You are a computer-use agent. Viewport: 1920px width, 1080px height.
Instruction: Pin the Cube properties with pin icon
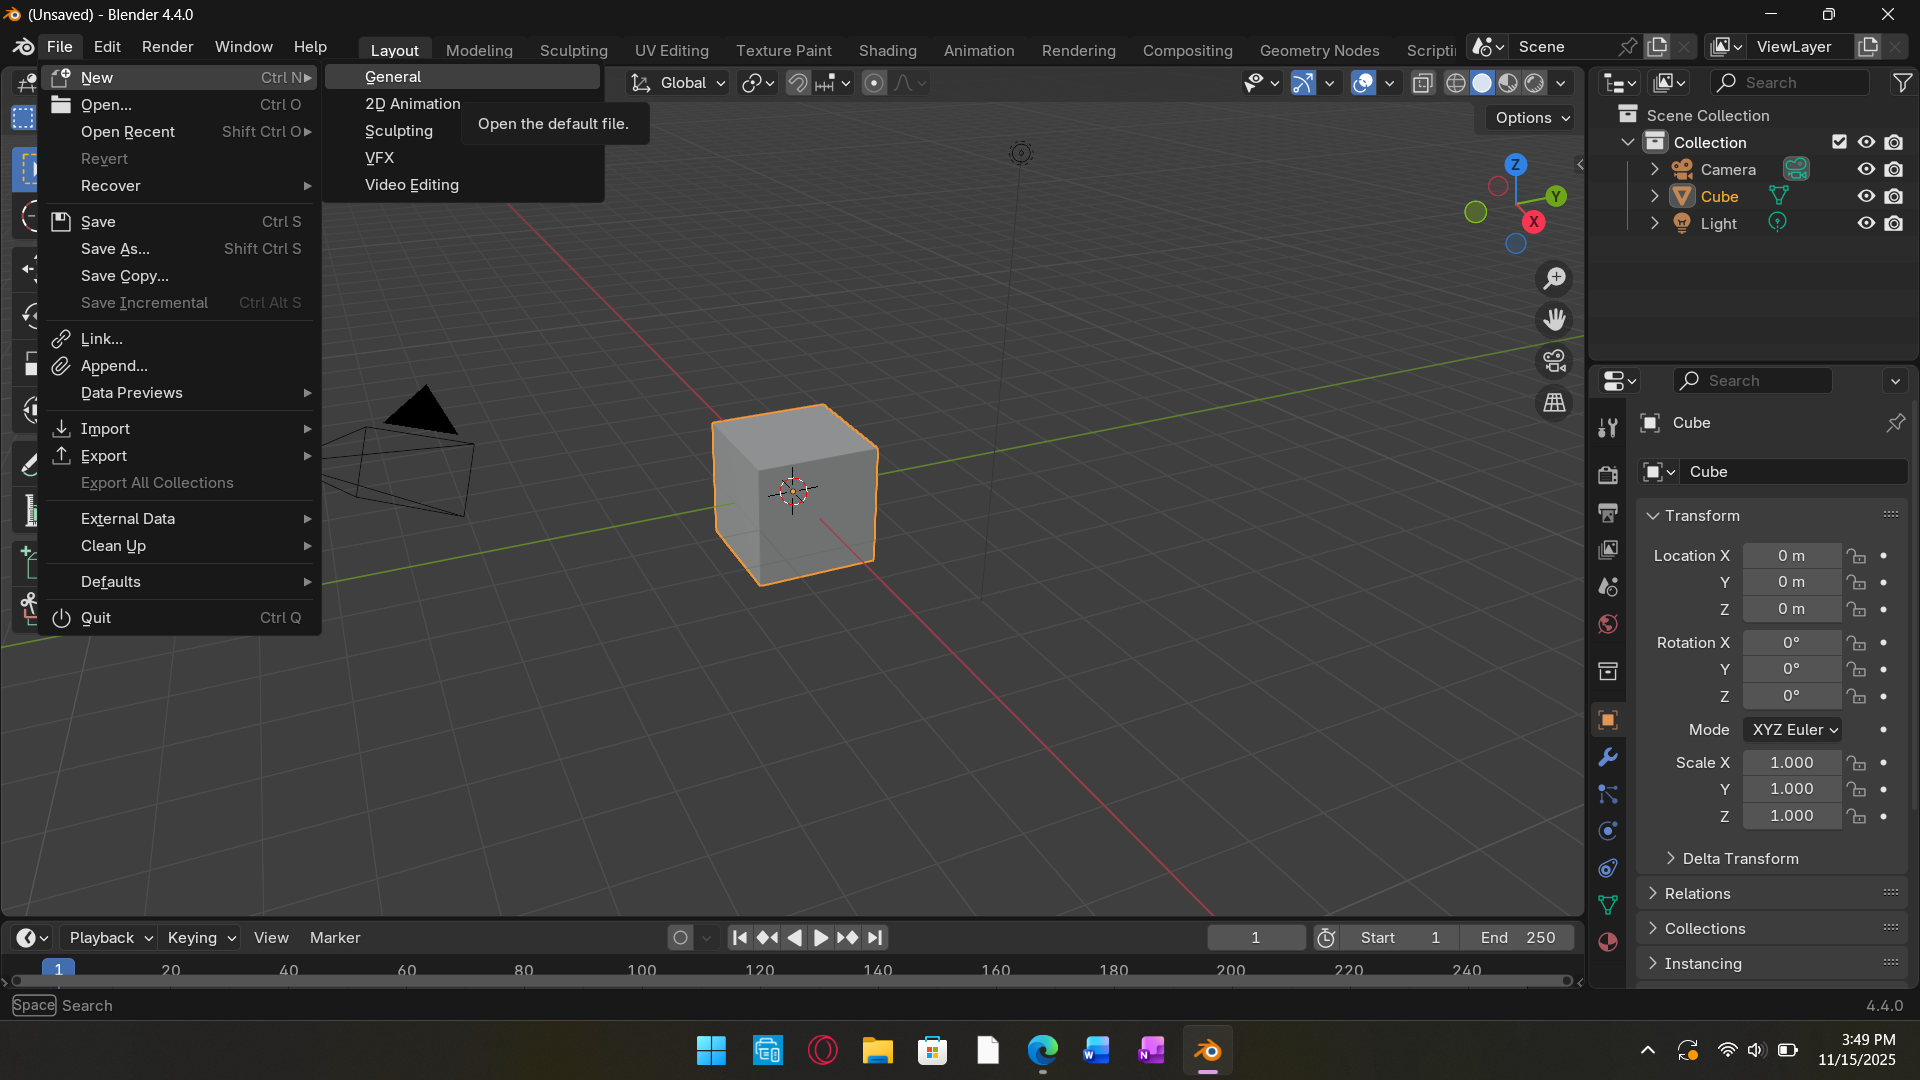pyautogui.click(x=1895, y=423)
